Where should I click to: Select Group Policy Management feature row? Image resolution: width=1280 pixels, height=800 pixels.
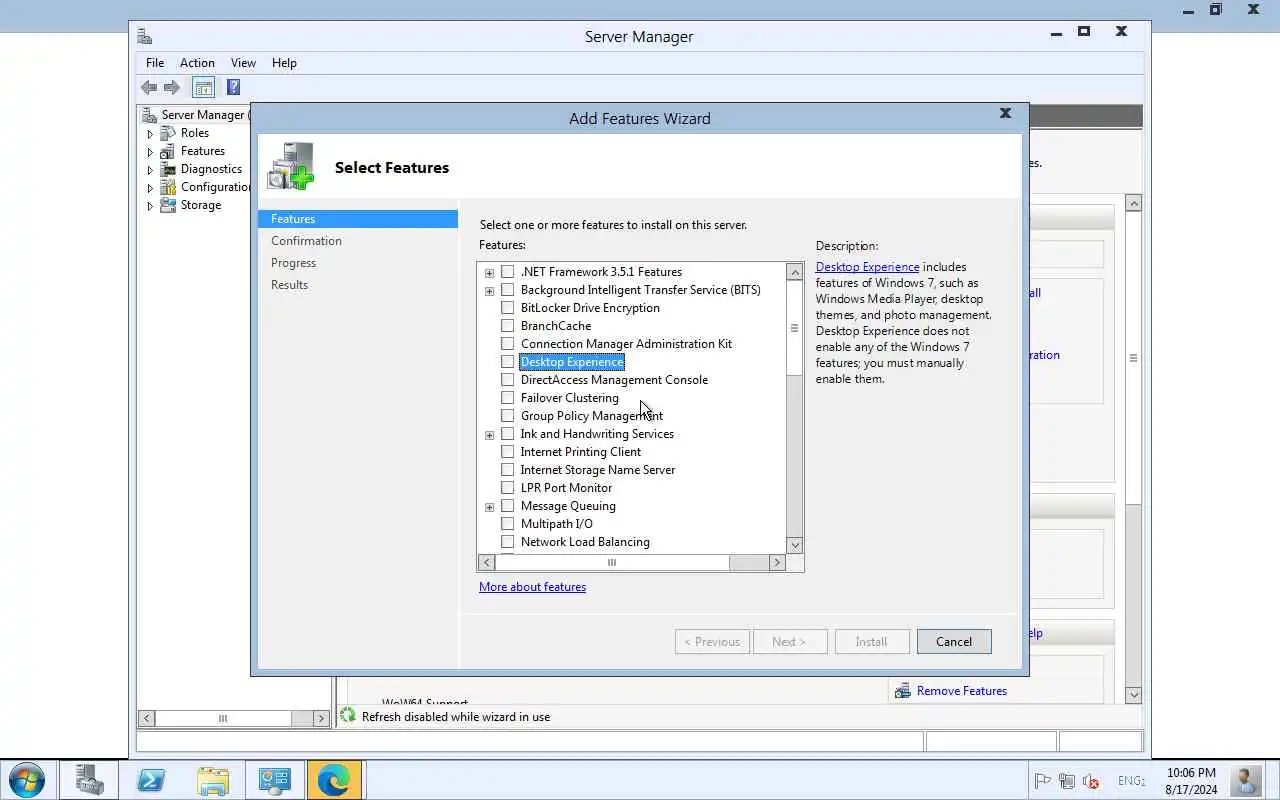point(591,416)
